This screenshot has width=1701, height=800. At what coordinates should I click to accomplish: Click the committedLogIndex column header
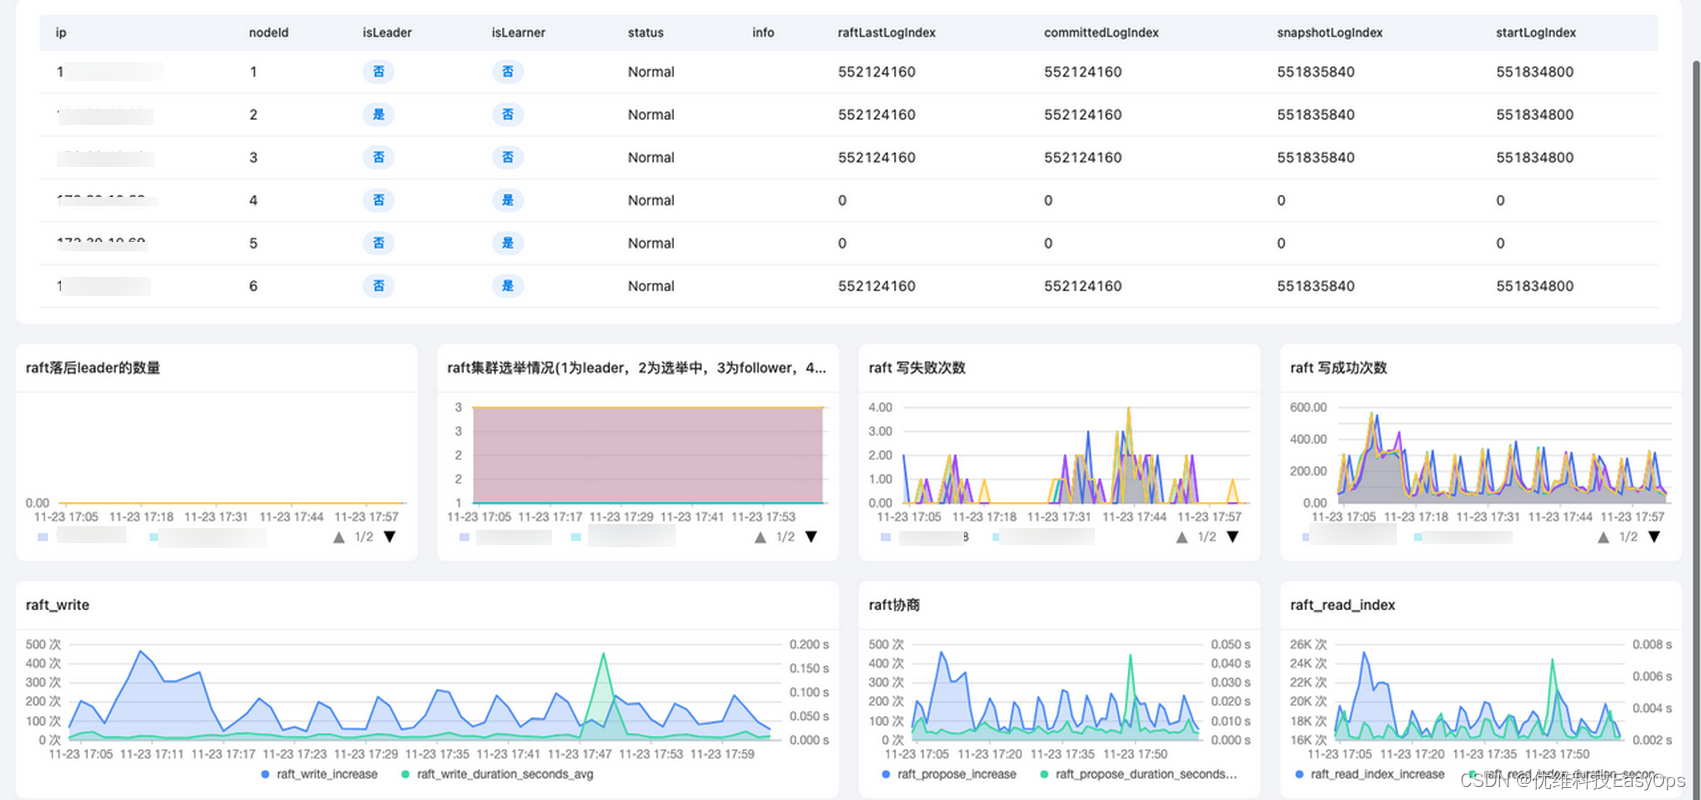click(x=1101, y=33)
